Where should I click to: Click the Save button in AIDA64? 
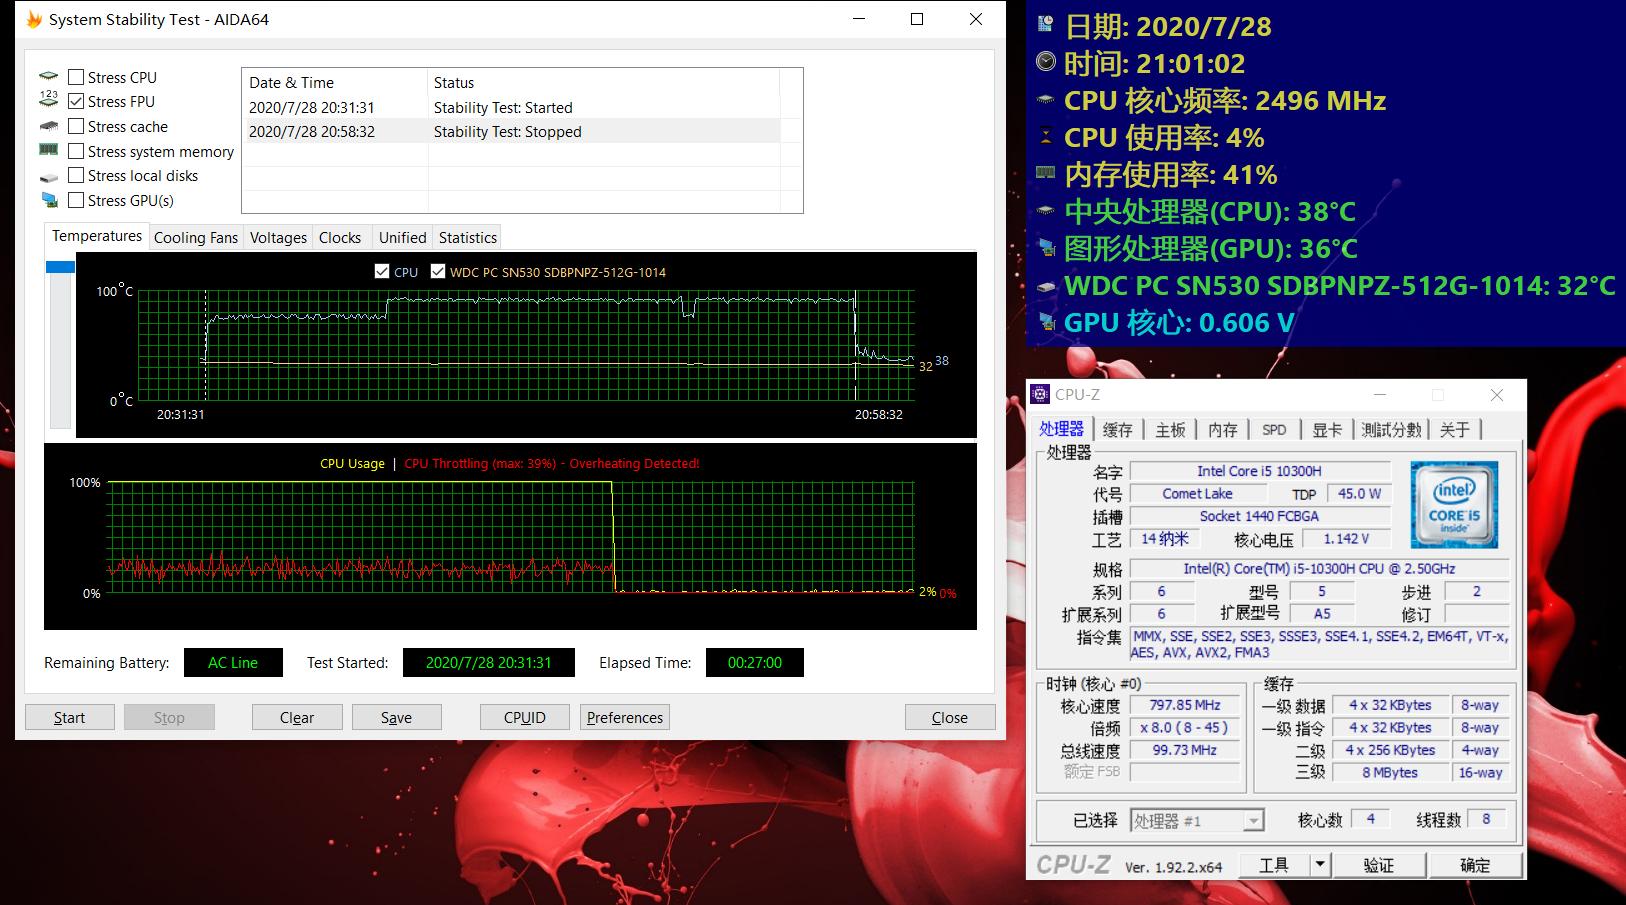coord(396,717)
